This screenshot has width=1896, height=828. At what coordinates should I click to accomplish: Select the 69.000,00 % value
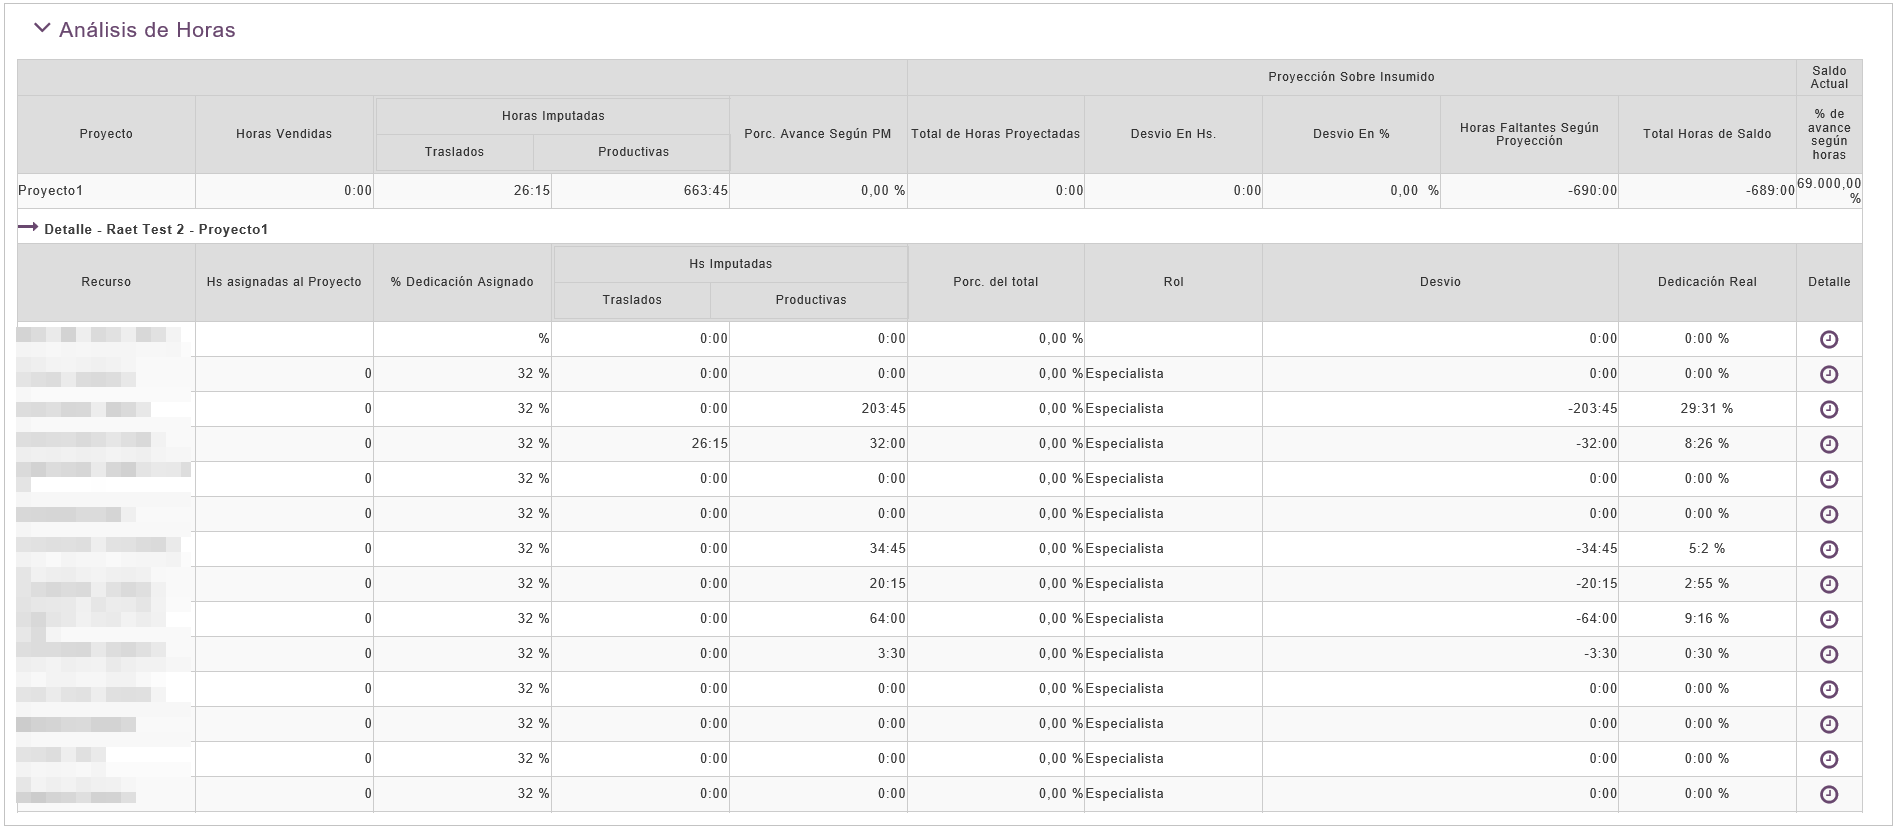(1829, 191)
